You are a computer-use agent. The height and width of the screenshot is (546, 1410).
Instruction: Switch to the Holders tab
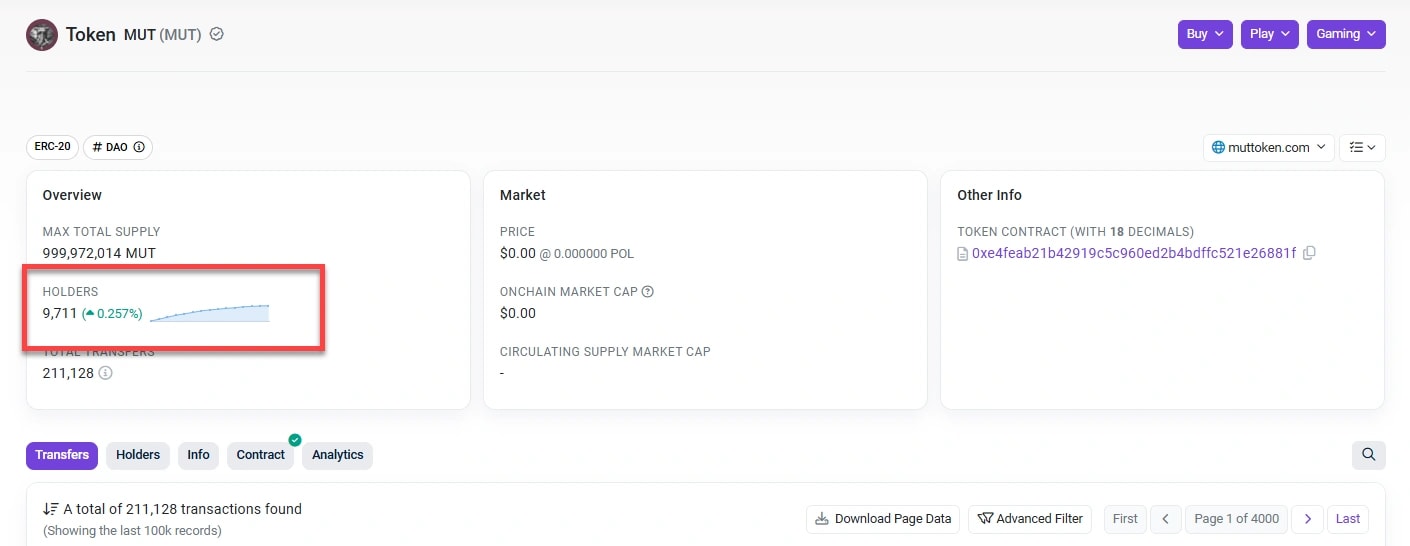point(138,455)
